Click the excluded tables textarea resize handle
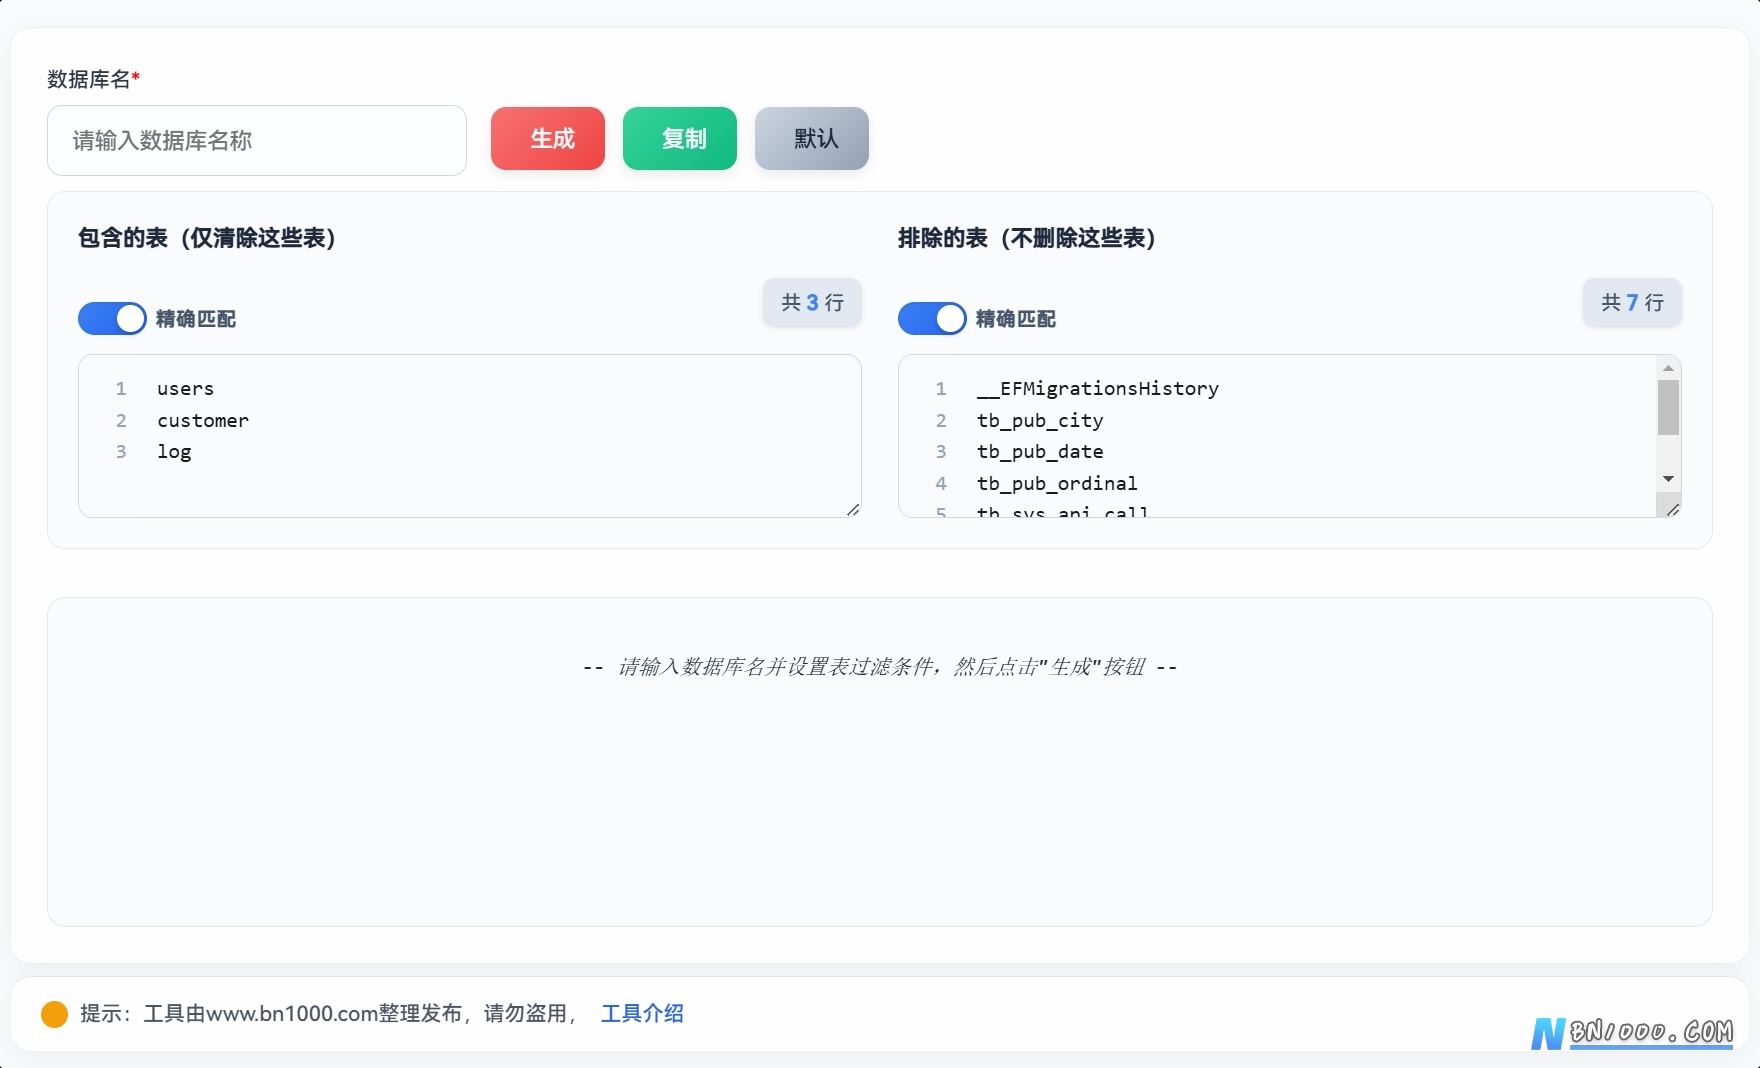Image resolution: width=1760 pixels, height=1068 pixels. pos(1673,510)
